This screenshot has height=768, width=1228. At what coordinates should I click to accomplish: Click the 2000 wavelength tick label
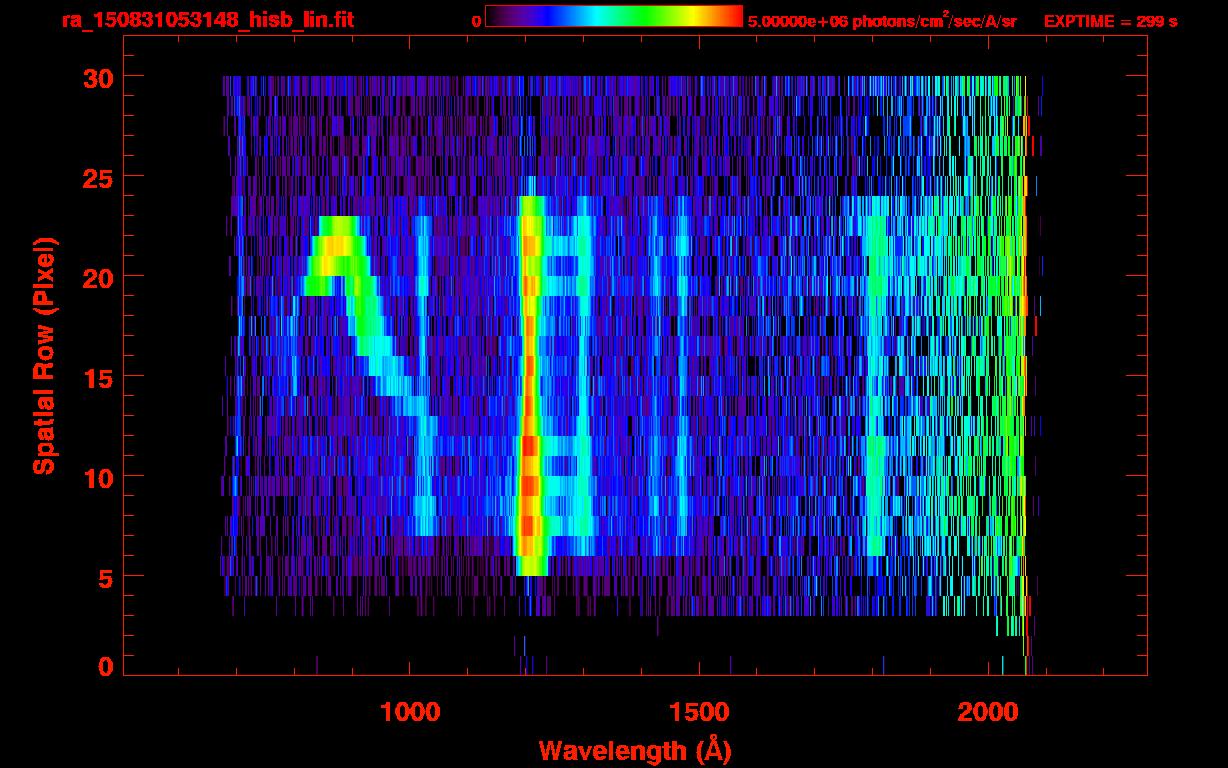click(x=988, y=712)
